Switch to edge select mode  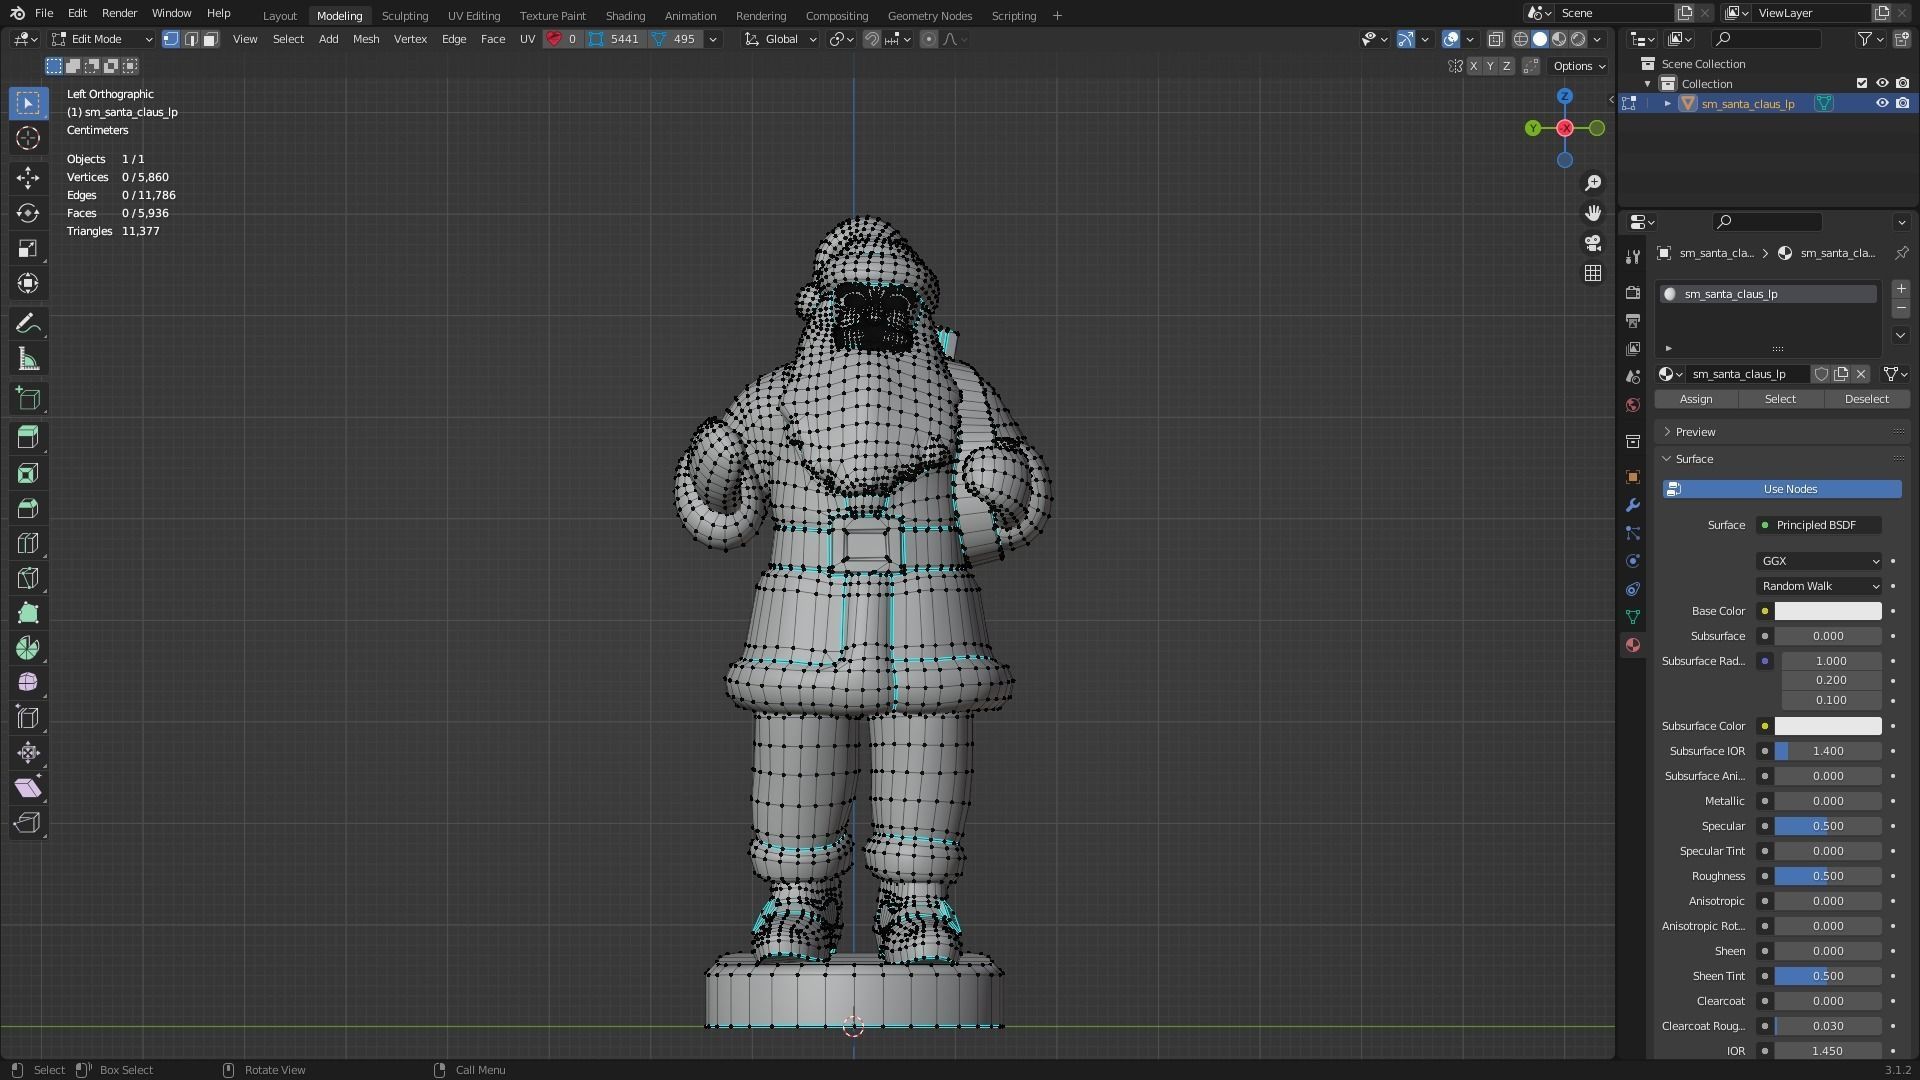click(191, 39)
